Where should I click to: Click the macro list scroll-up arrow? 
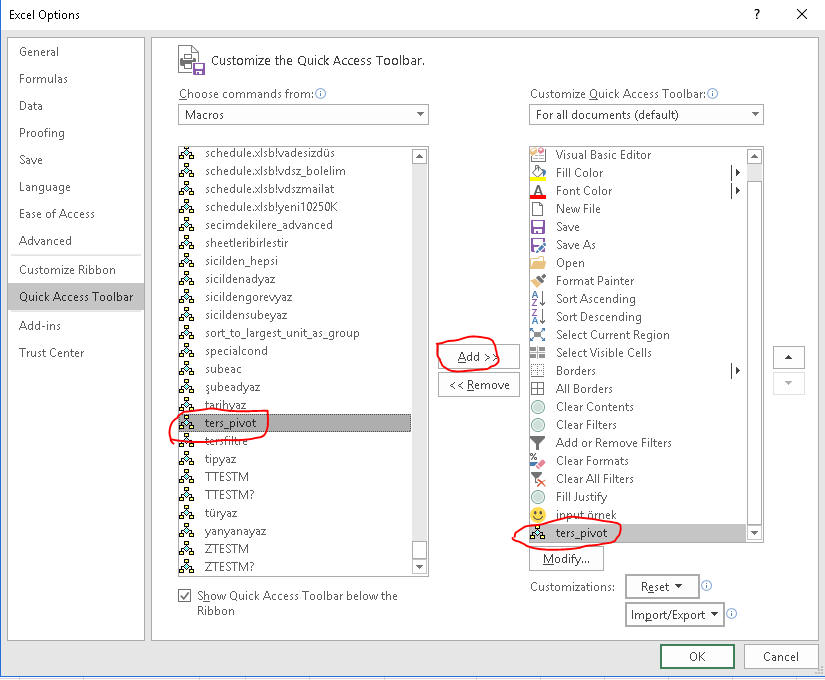419,156
